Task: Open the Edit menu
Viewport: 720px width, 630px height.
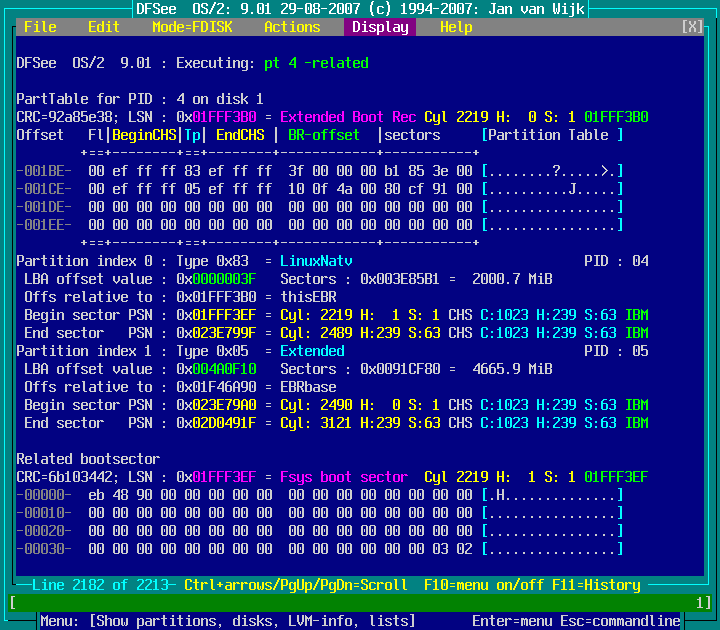Action: coord(104,27)
